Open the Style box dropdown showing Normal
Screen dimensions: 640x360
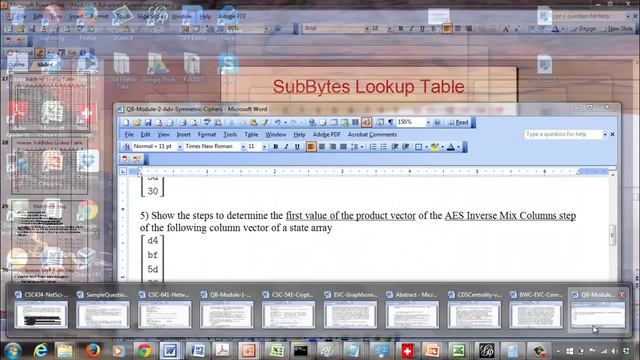coord(180,147)
